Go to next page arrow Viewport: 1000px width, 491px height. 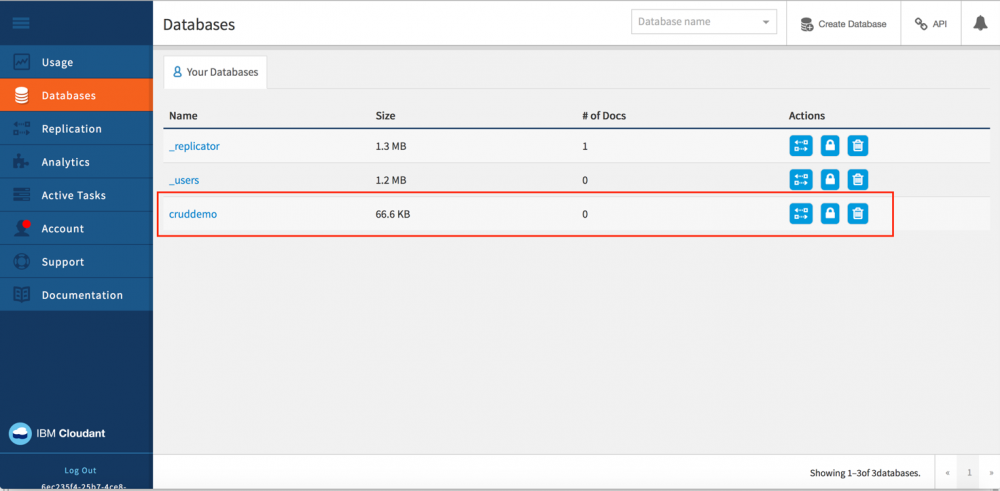point(990,473)
